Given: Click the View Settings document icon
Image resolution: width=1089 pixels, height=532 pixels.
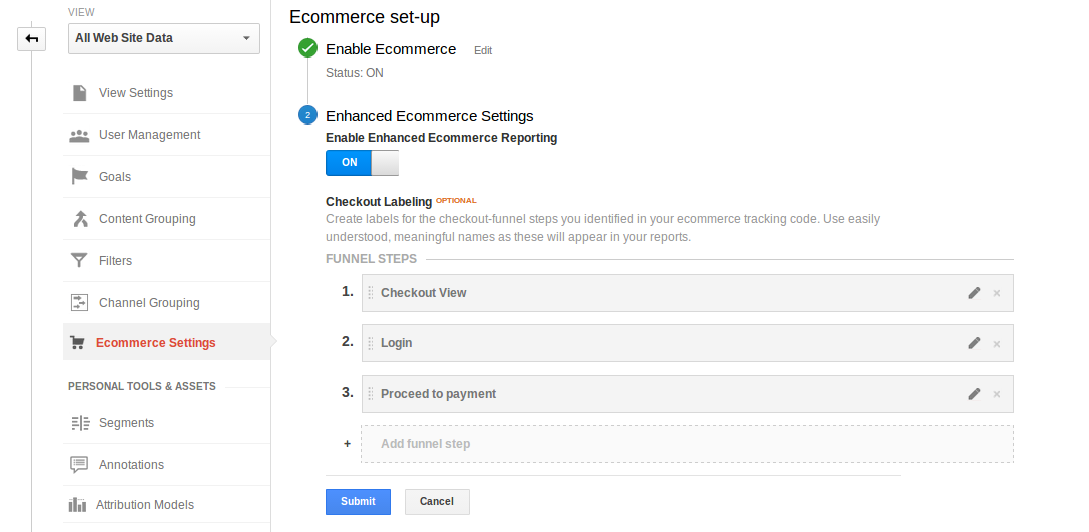Looking at the screenshot, I should click(x=79, y=93).
